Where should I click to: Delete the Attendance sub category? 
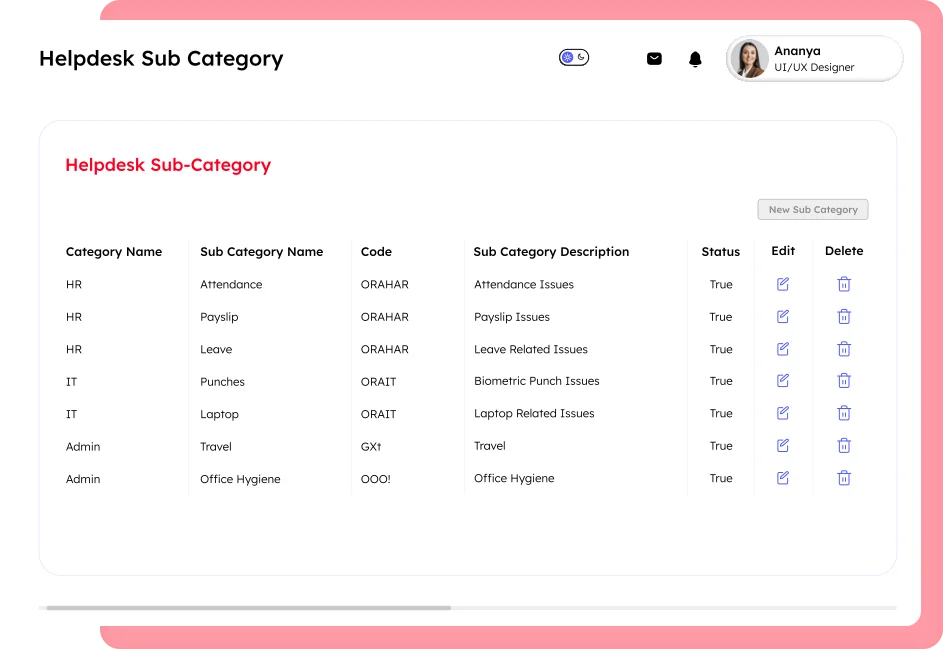(843, 284)
